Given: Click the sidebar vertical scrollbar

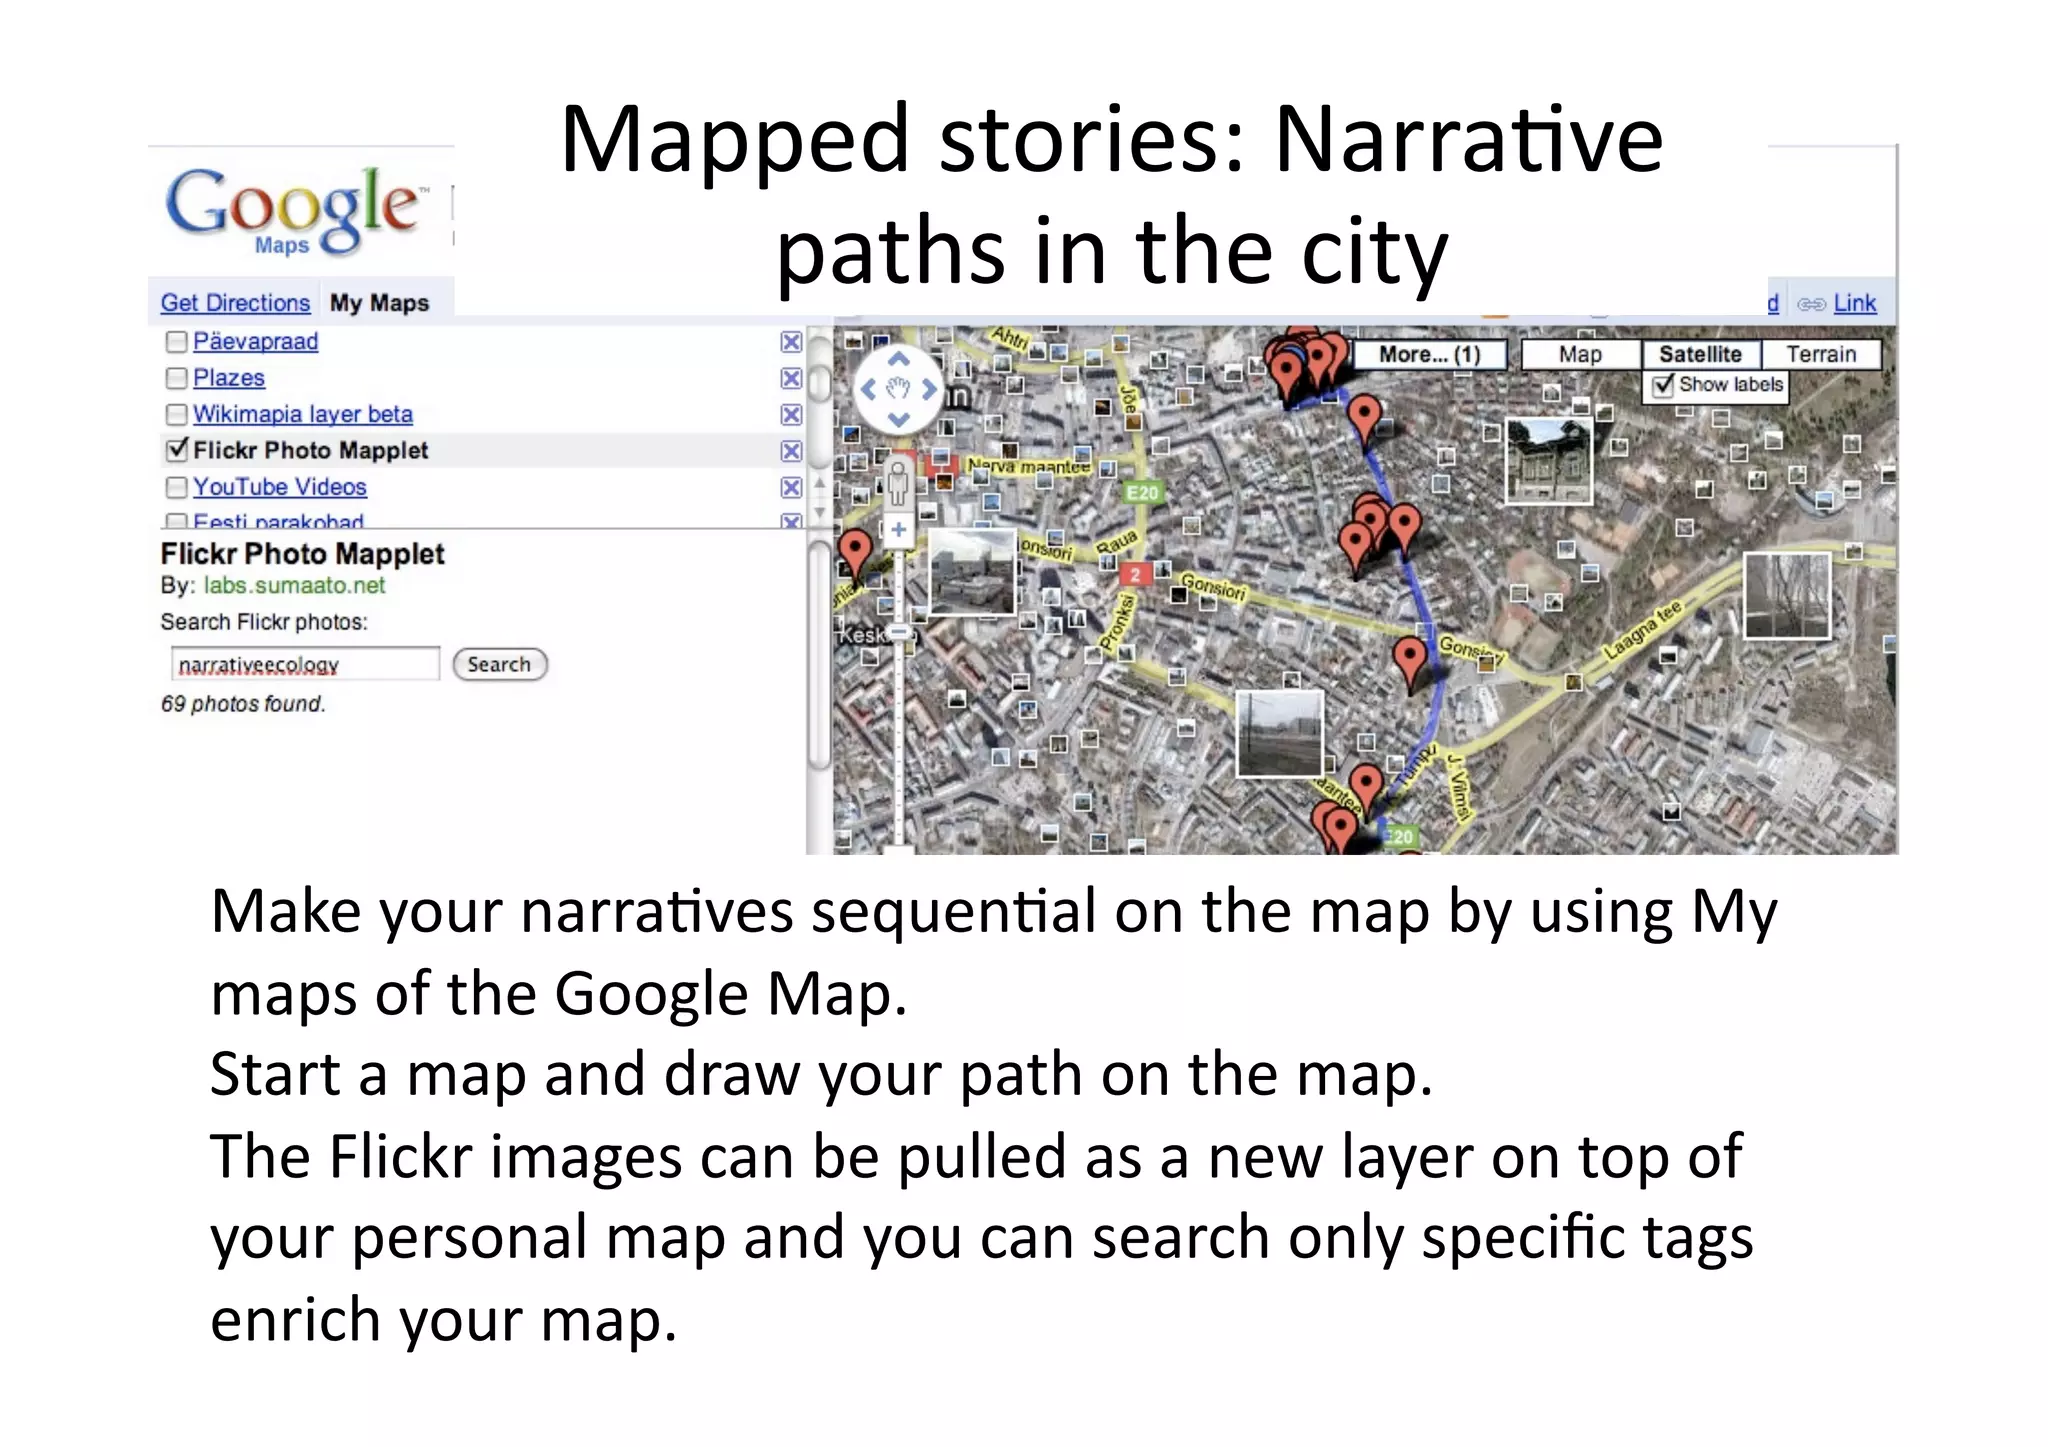Looking at the screenshot, I should click(819, 655).
